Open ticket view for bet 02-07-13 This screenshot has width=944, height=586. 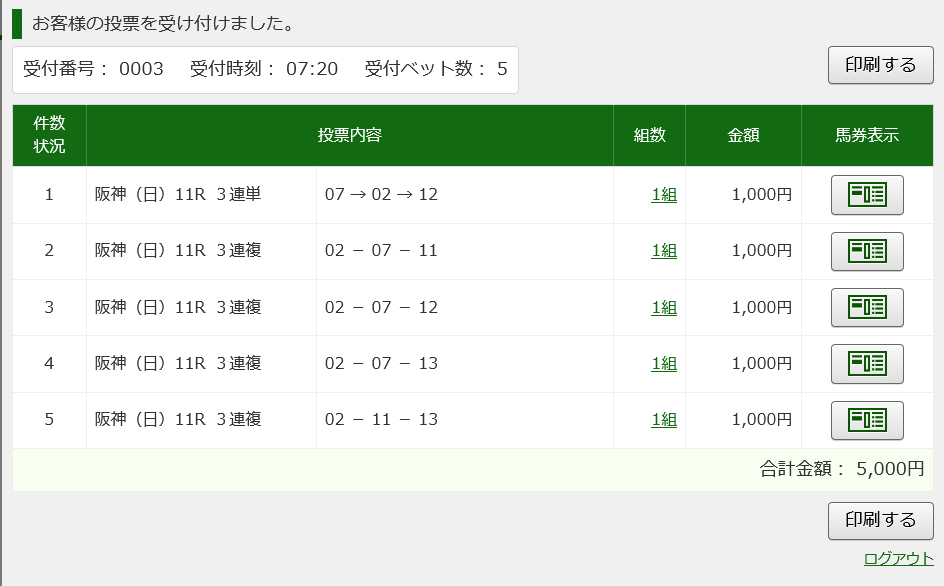(x=867, y=364)
